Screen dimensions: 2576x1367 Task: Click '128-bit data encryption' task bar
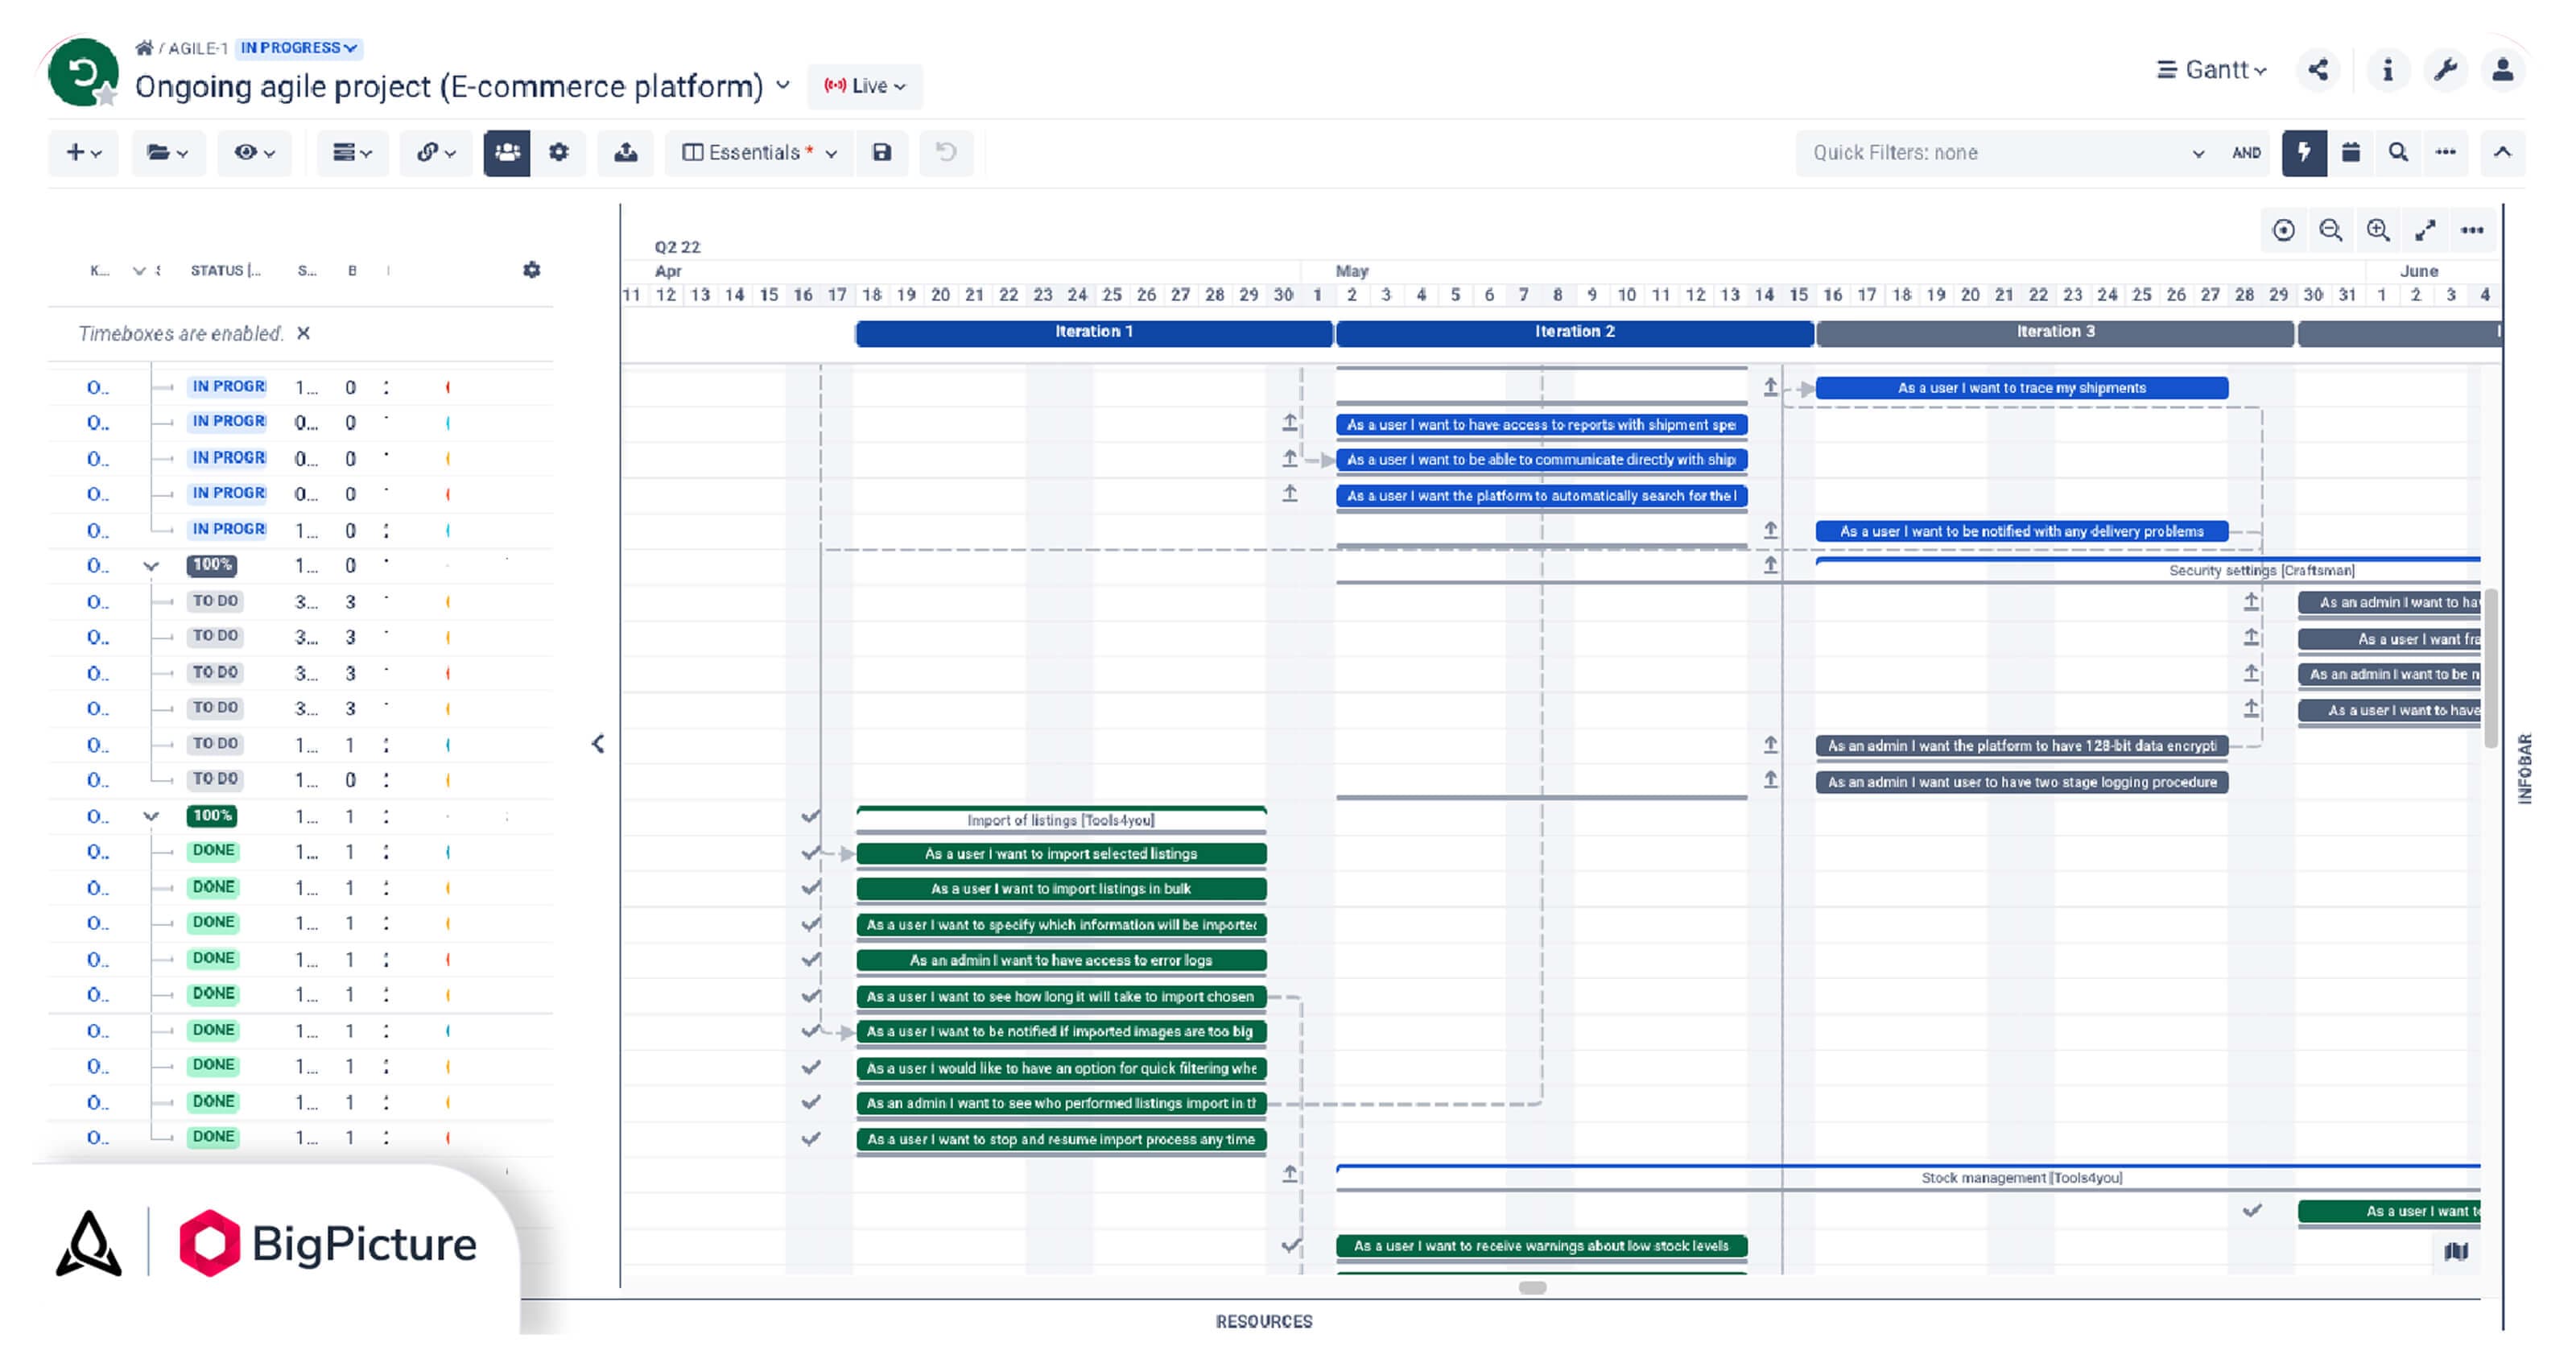[x=2022, y=746]
